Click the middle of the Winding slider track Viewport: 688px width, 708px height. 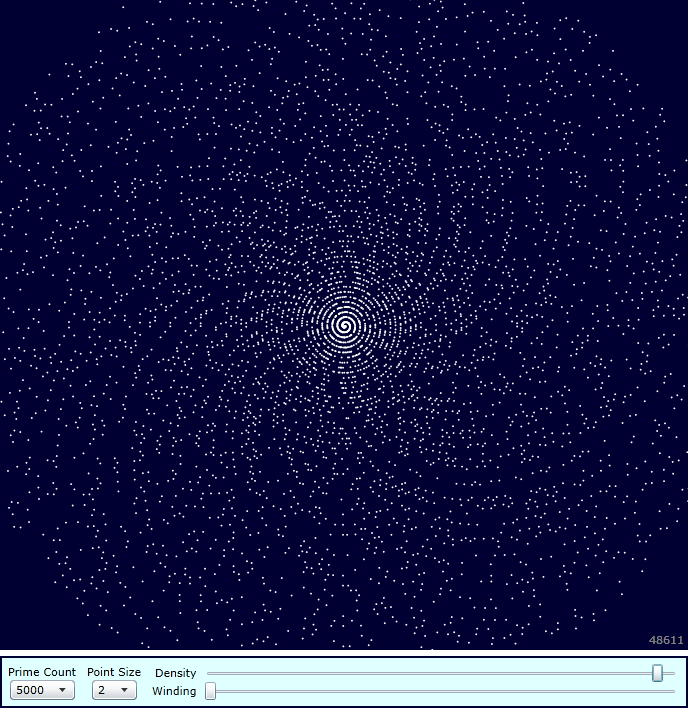(x=441, y=691)
